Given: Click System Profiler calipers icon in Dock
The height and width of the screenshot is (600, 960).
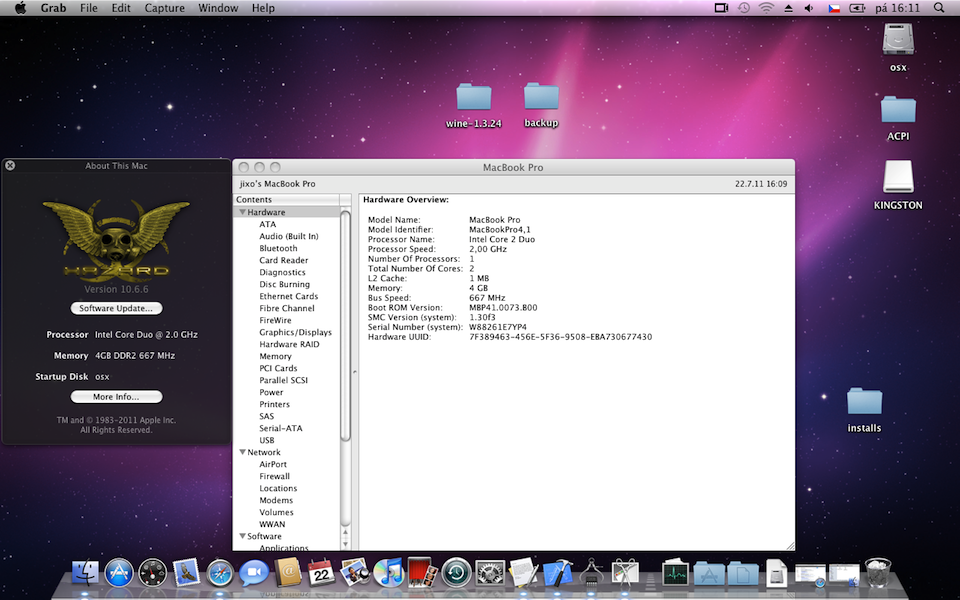Looking at the screenshot, I should (591, 573).
